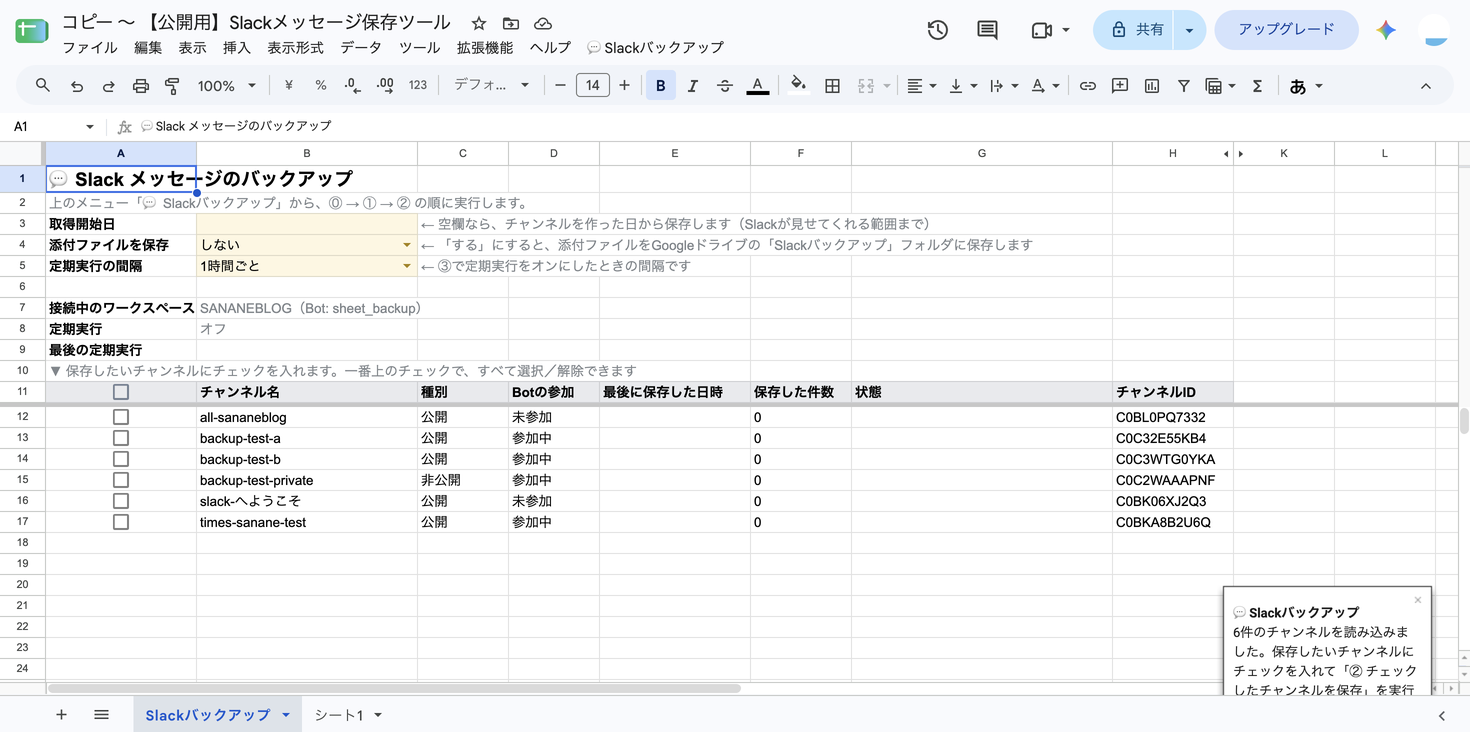Viewport: 1470px width, 732px height.
Task: Insert a link with chain icon
Action: tap(1087, 86)
